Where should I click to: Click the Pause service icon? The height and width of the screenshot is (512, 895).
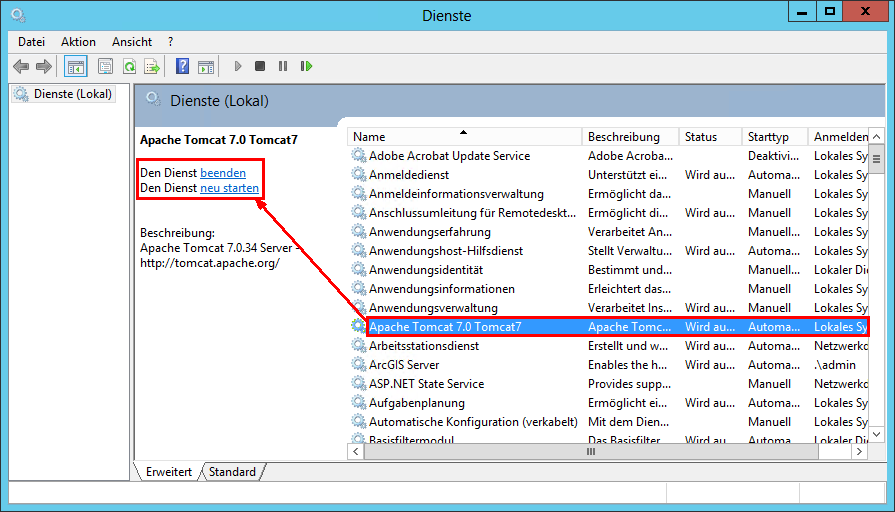click(283, 66)
